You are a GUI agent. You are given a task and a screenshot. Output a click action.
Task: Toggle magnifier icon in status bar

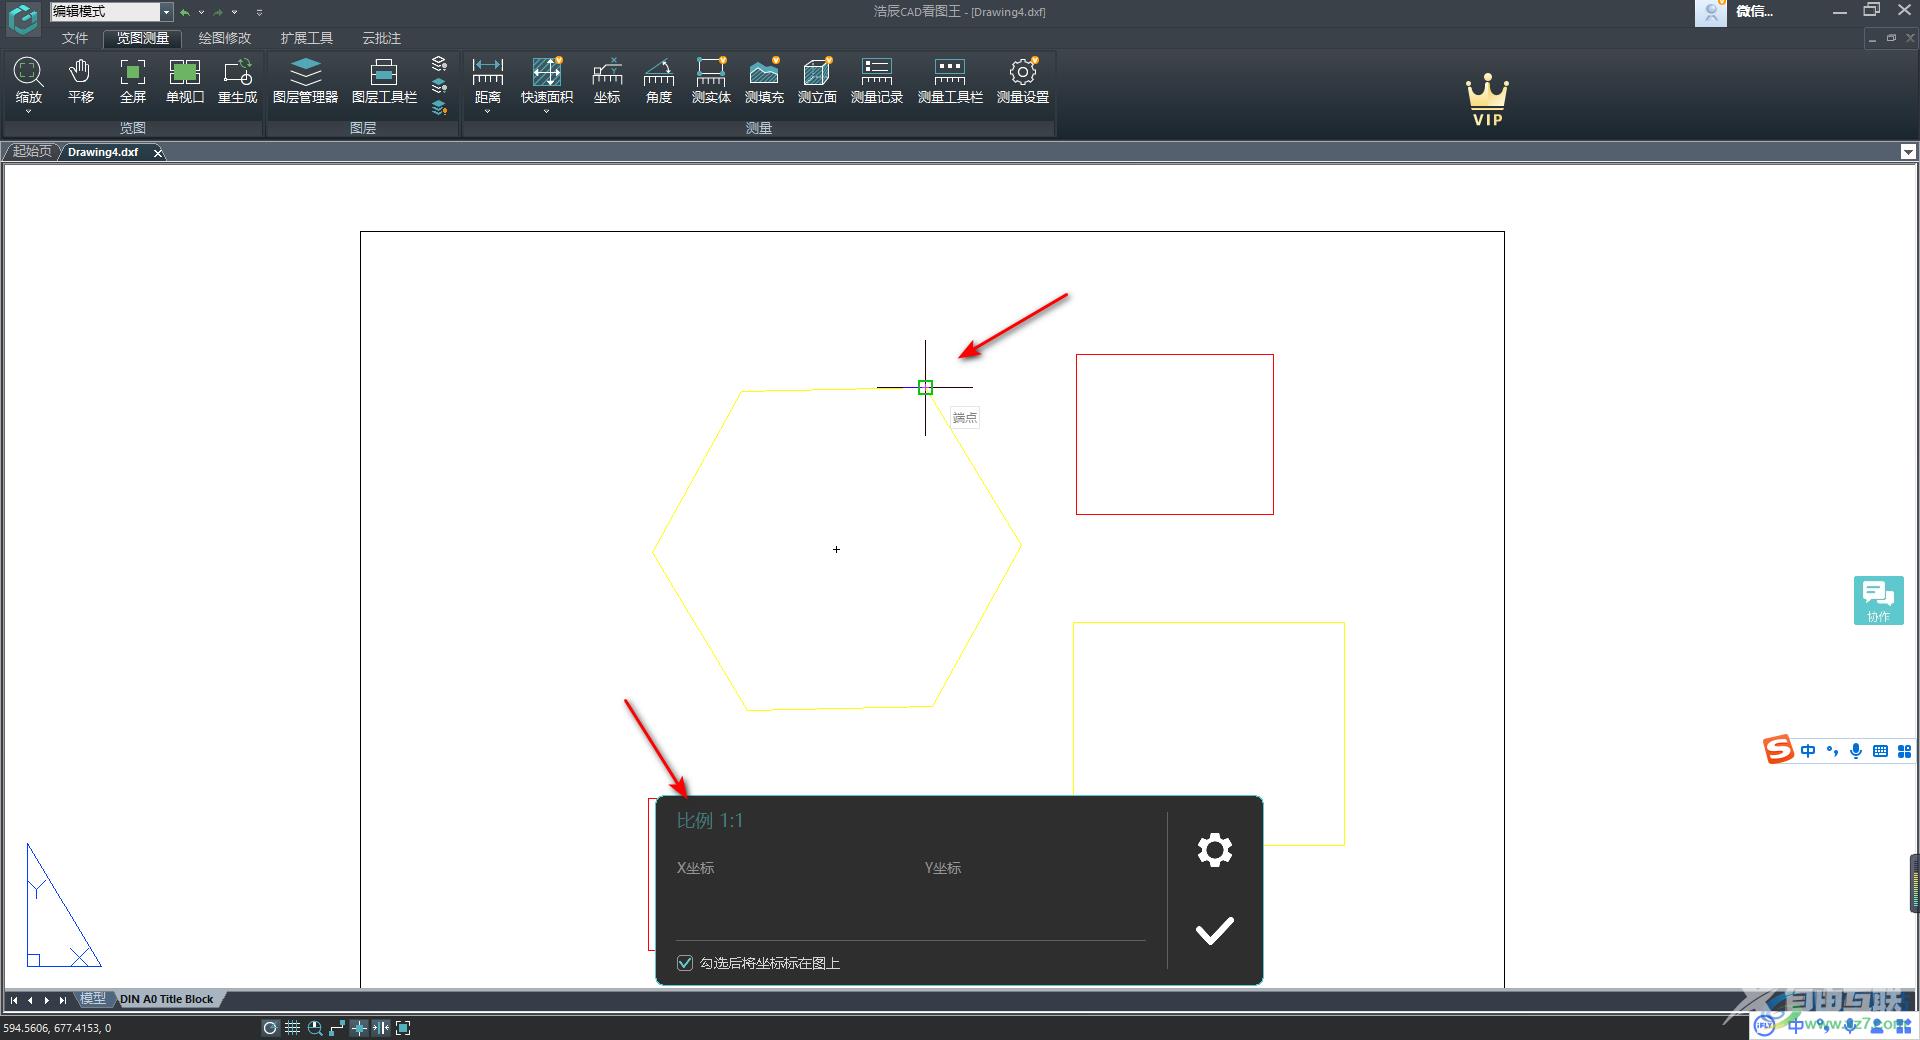tap(315, 1028)
